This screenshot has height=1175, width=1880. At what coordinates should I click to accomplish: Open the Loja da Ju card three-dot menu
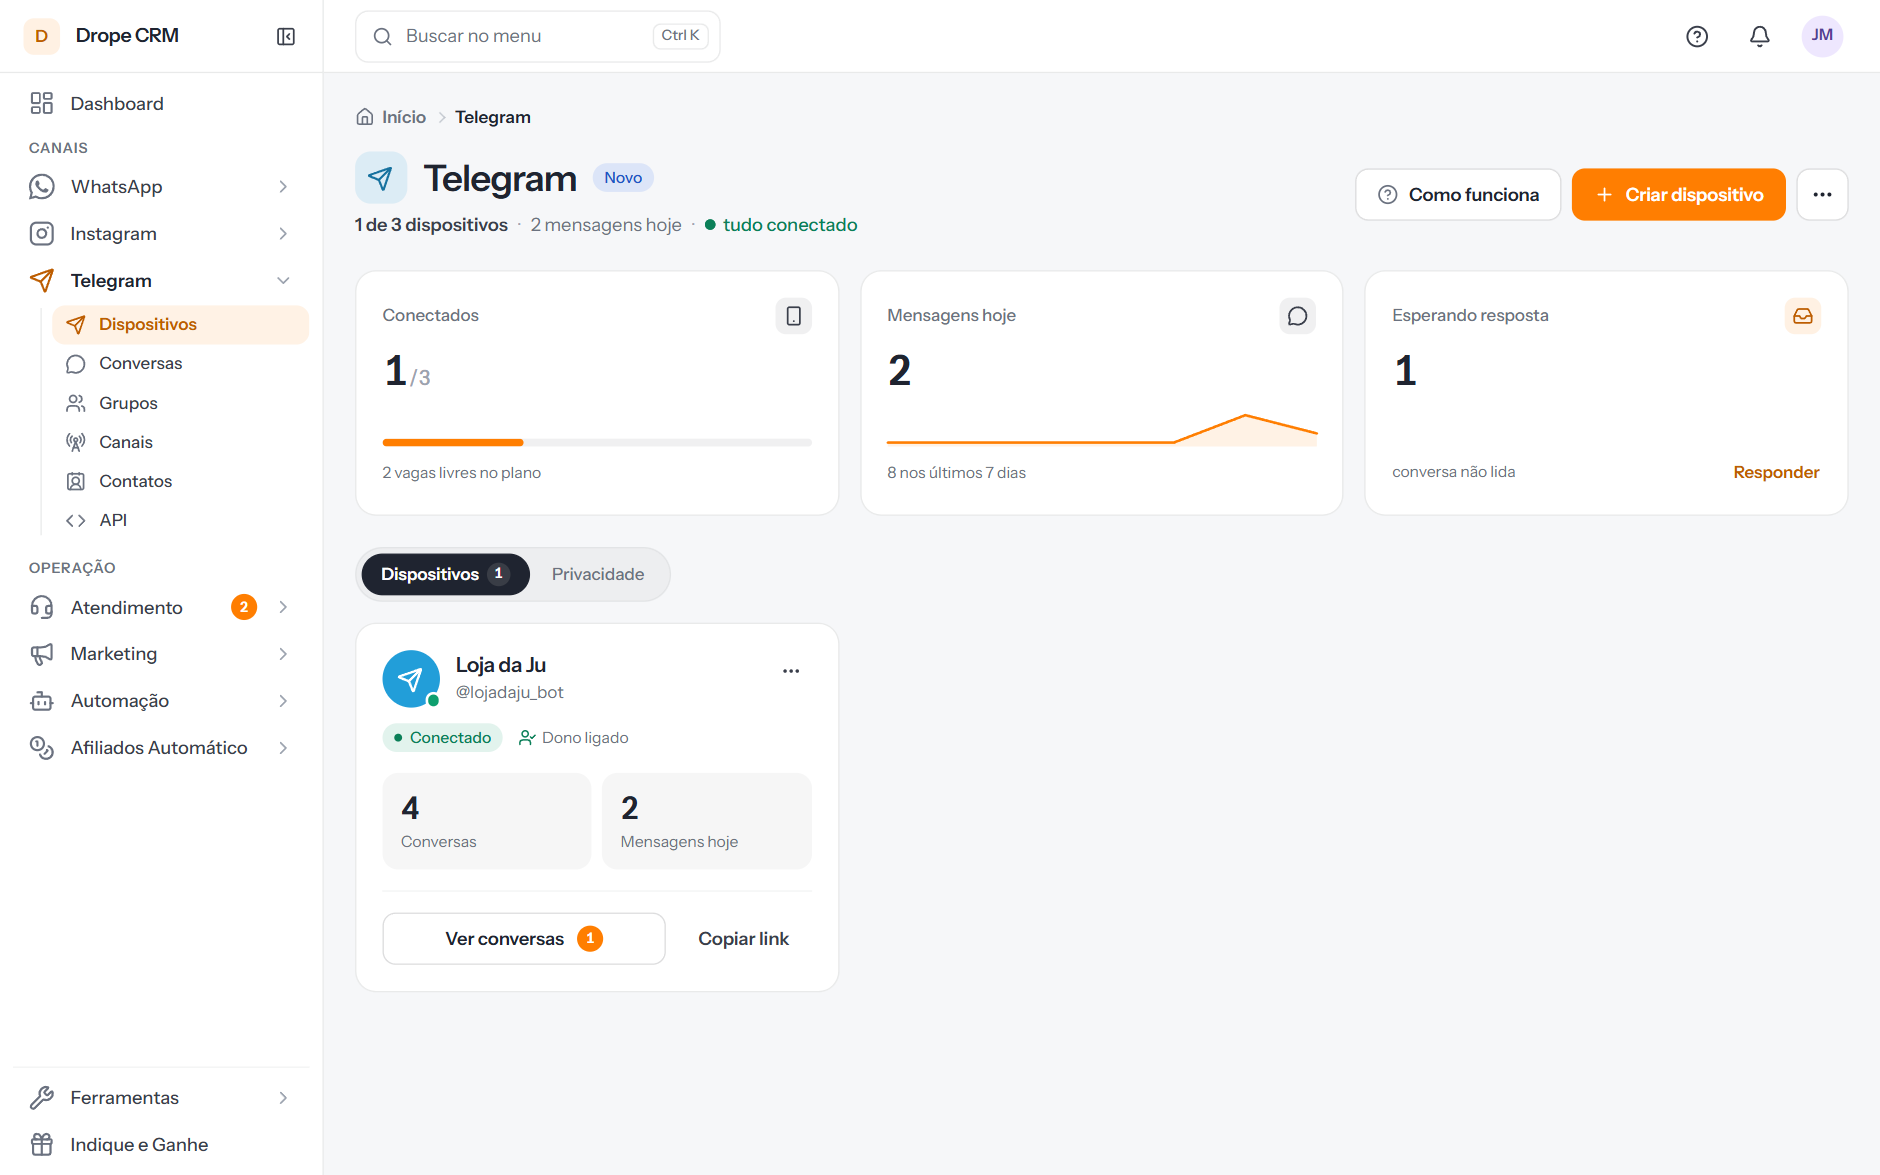(791, 671)
